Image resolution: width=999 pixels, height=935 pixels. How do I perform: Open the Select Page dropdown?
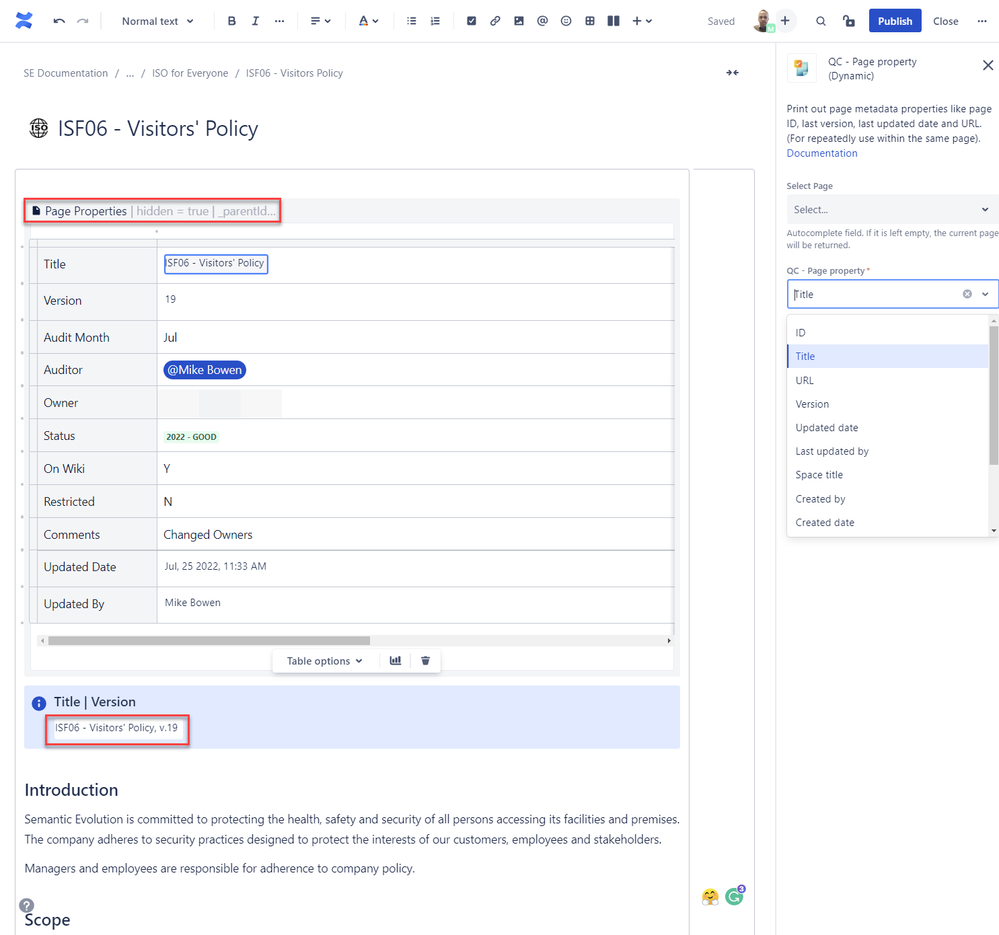point(892,210)
